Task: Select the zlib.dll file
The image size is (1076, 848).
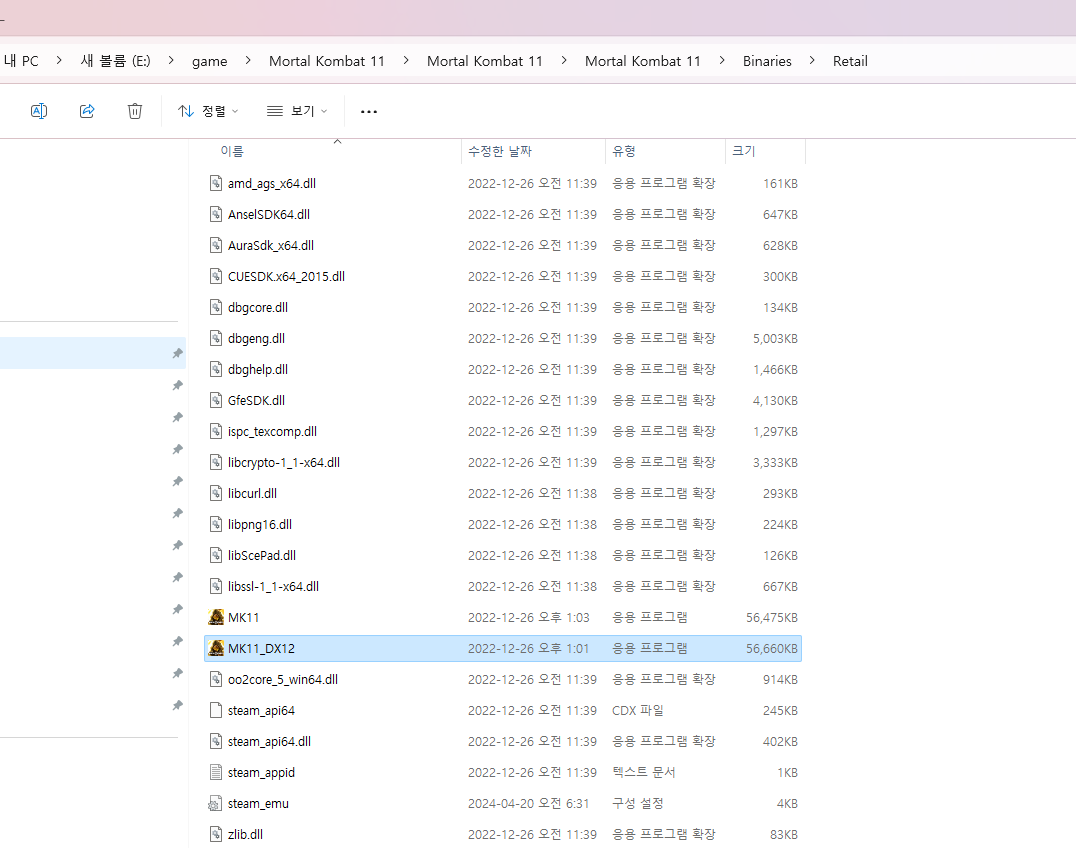Action: pos(245,834)
